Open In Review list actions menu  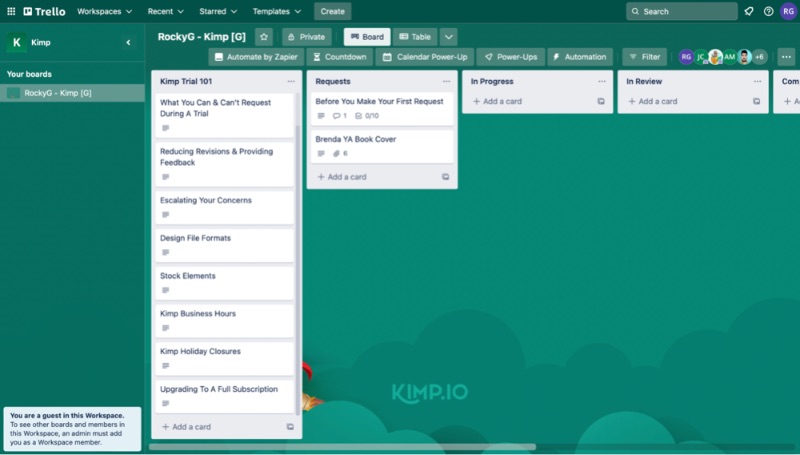(x=757, y=81)
